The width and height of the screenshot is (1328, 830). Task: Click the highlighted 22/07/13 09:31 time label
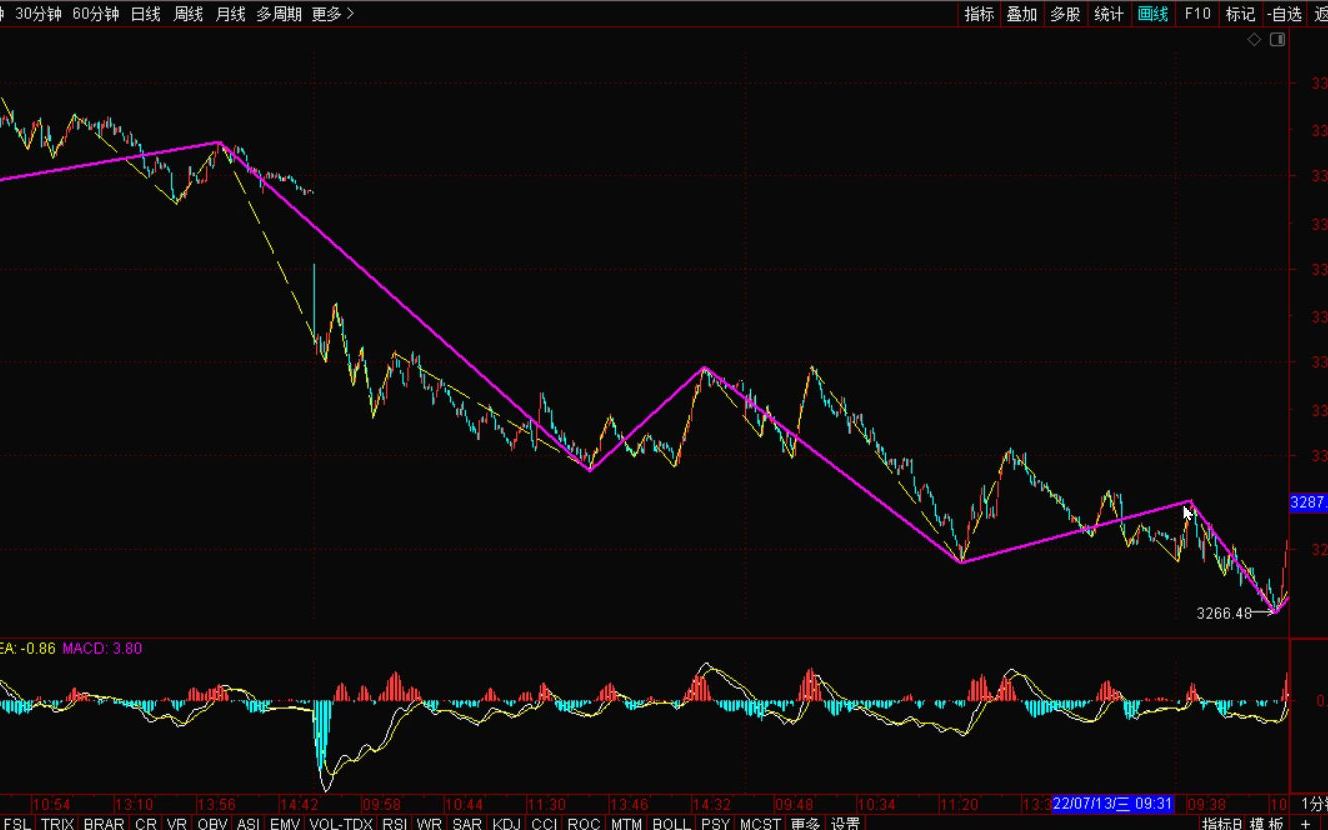1111,803
